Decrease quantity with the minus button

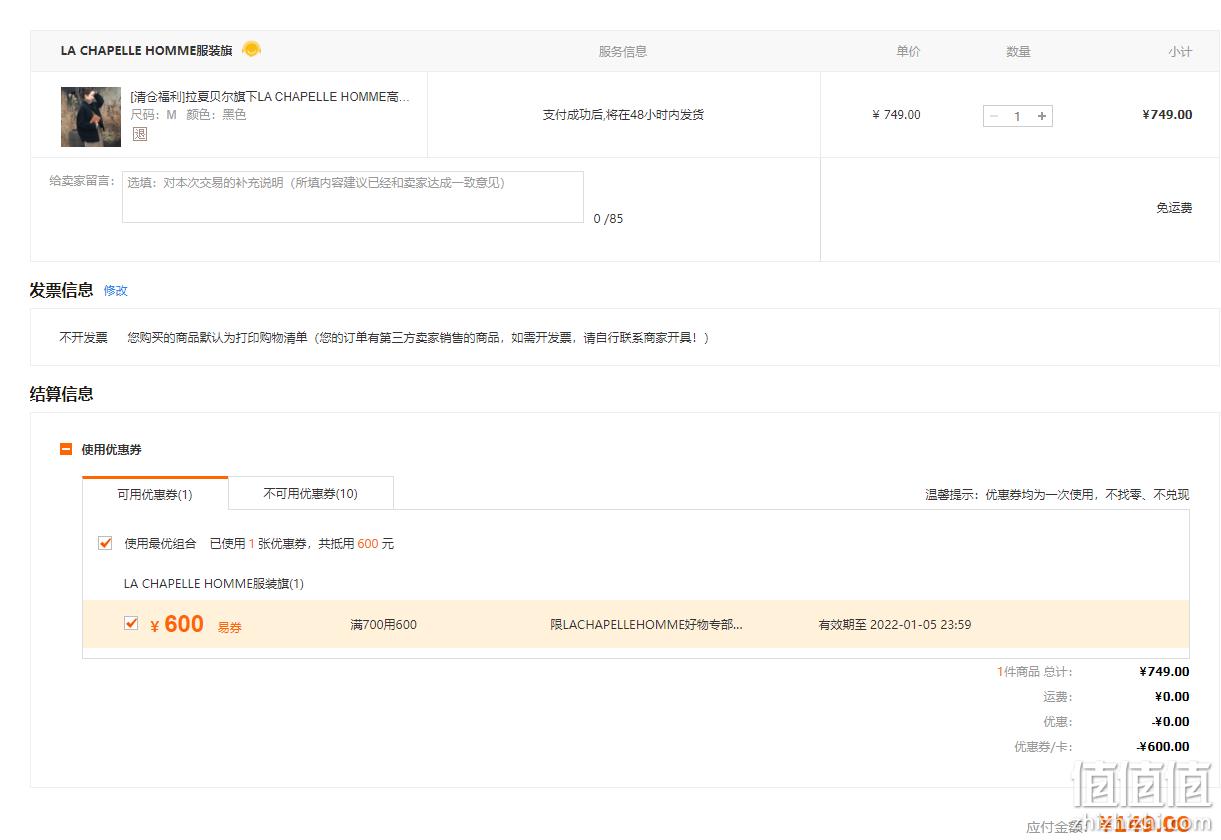pos(994,116)
